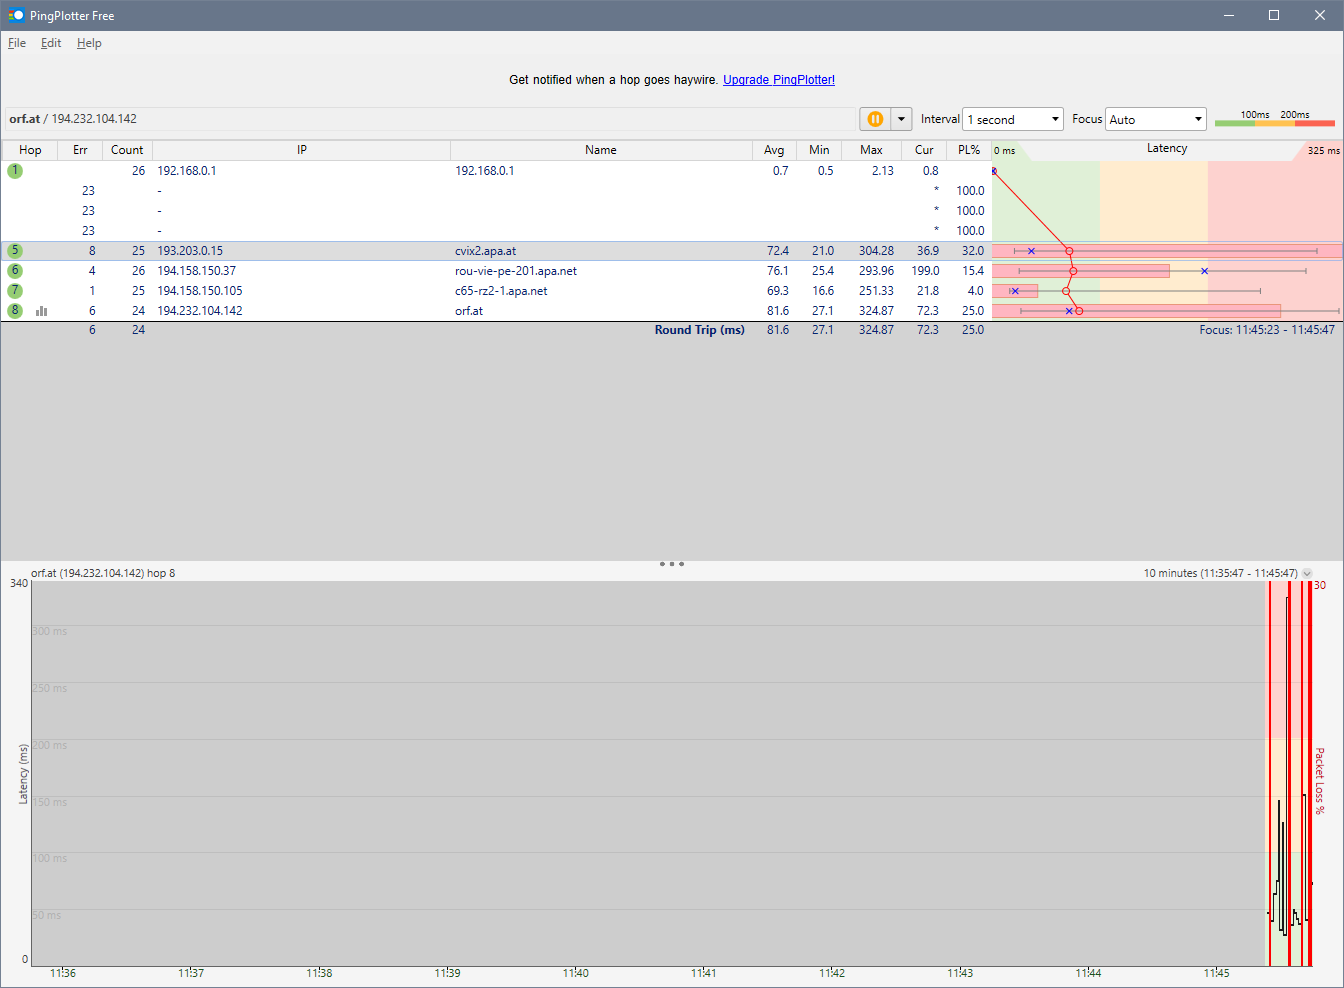Screen dimensions: 1344x988
Task: Click the 325 ms graph scale label
Action: click(1323, 151)
